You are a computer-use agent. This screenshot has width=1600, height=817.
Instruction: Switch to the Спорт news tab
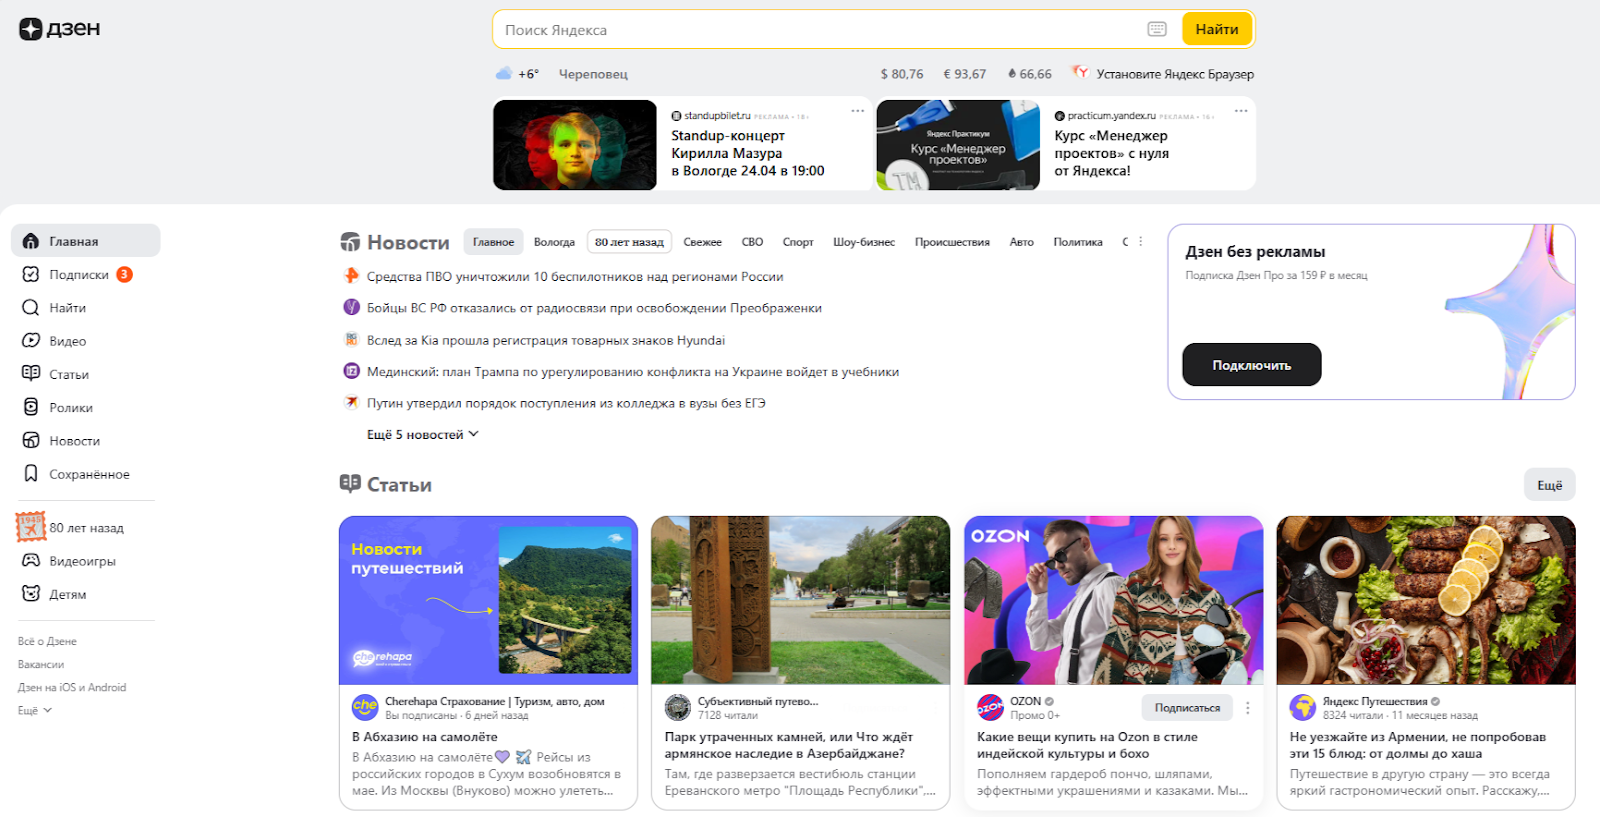pyautogui.click(x=798, y=242)
